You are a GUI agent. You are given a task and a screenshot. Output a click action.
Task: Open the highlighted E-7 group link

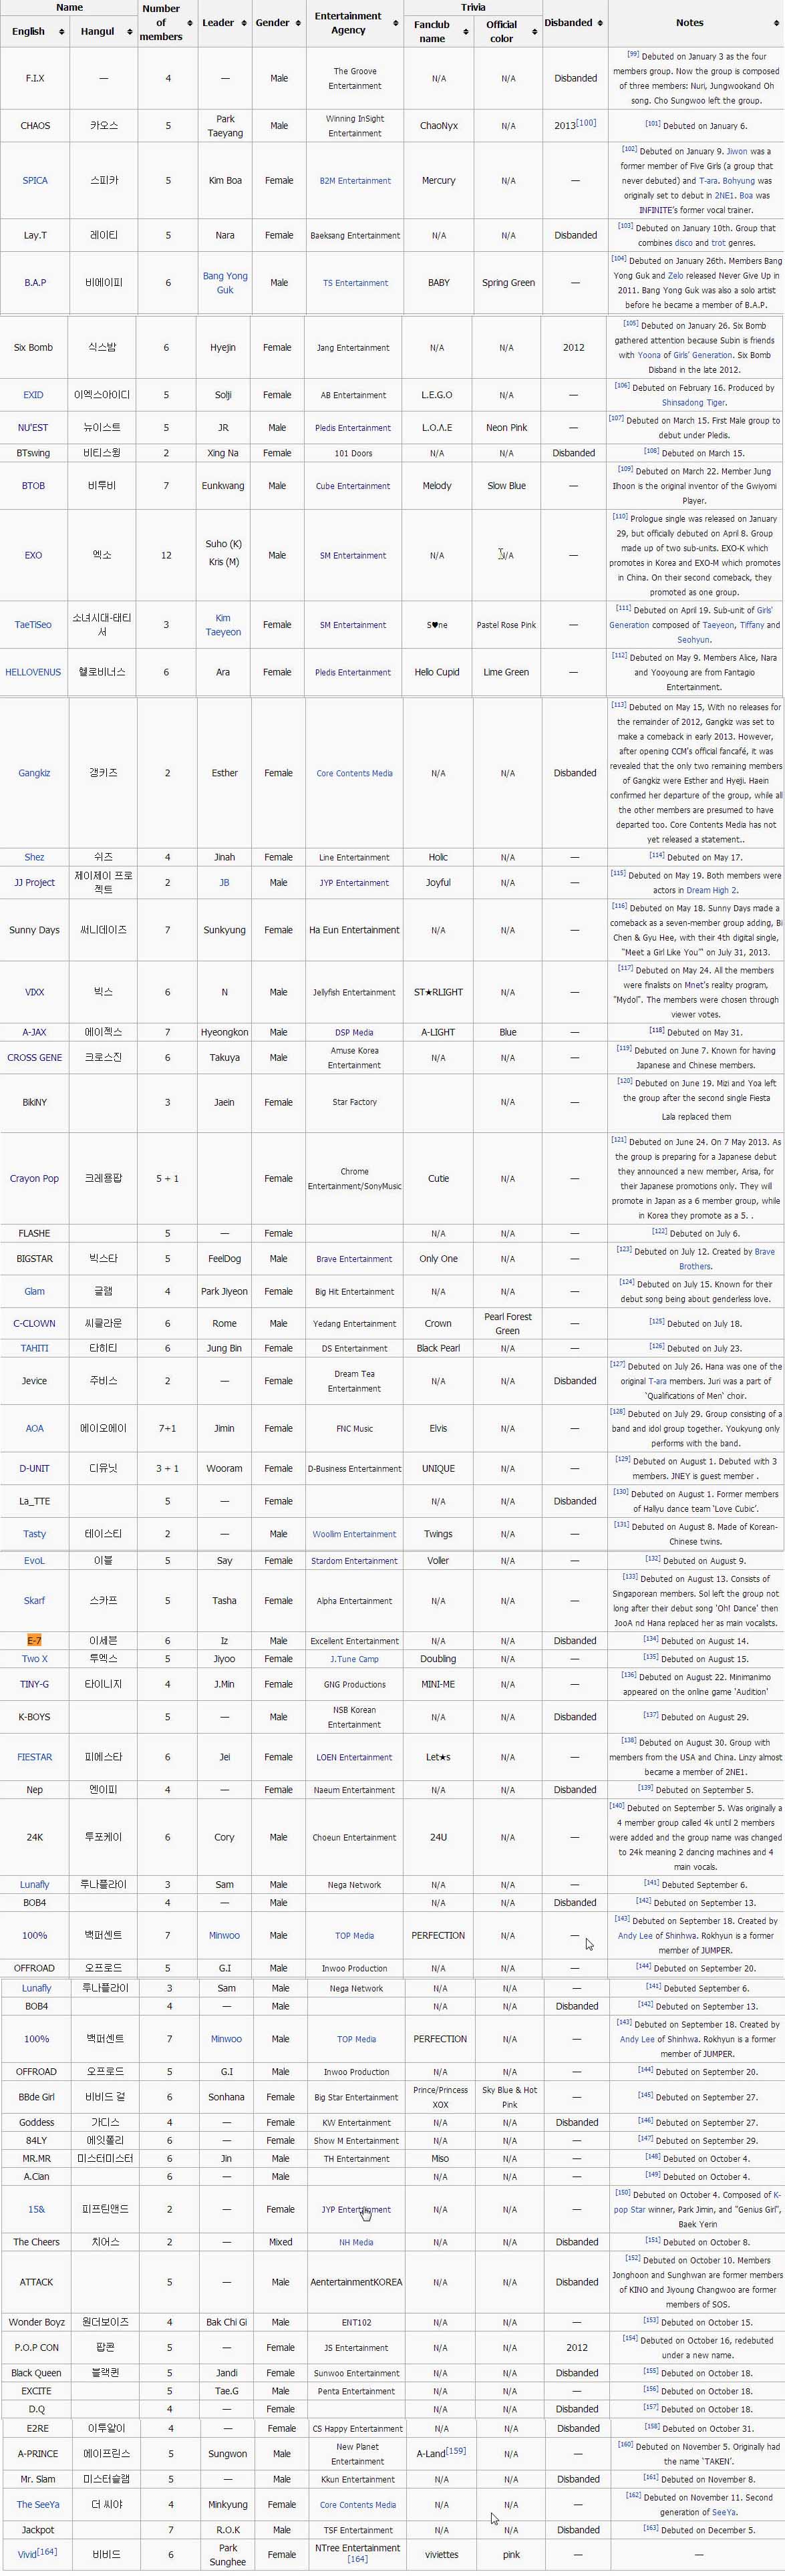pos(34,1641)
